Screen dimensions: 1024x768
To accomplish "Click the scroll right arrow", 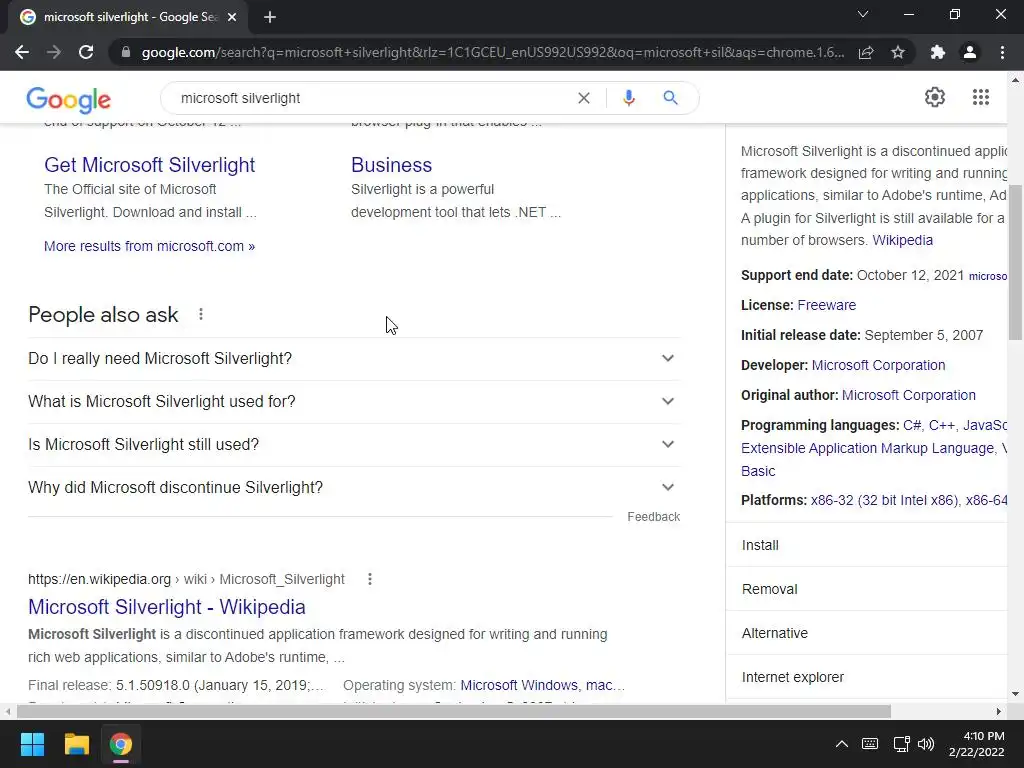I will click(999, 711).
